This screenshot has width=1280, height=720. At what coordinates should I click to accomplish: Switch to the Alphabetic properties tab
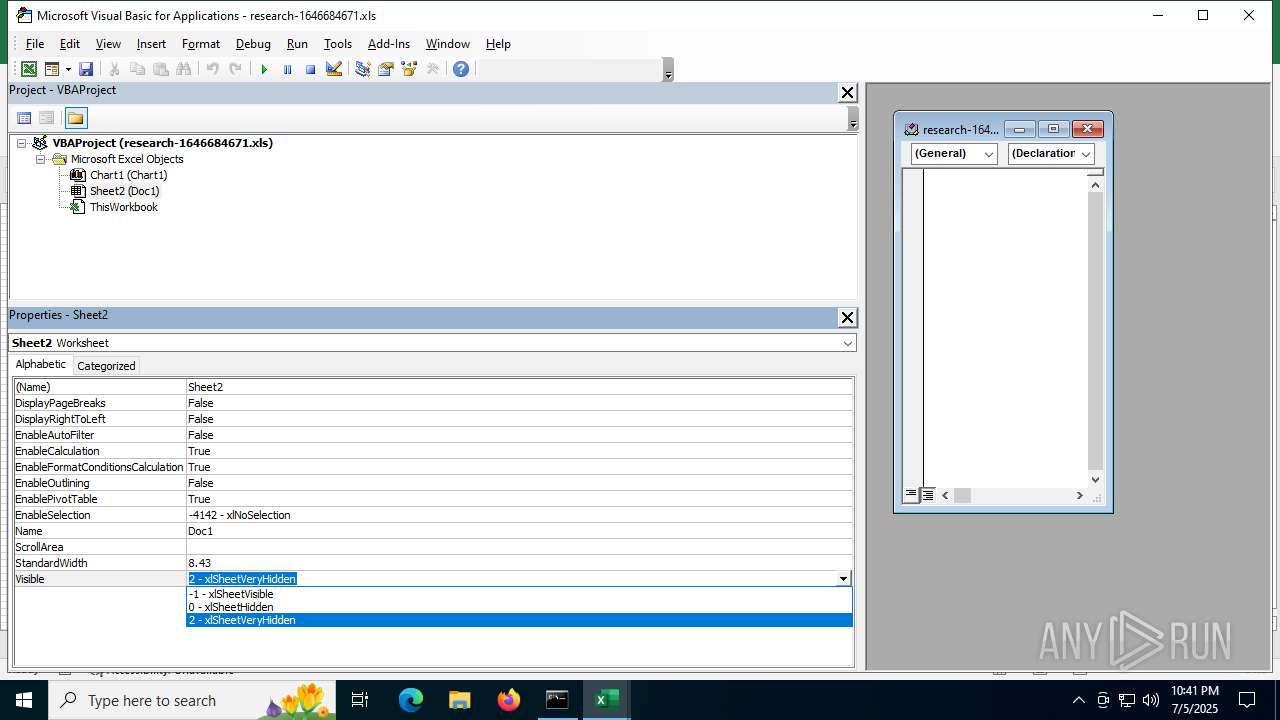[x=41, y=365]
